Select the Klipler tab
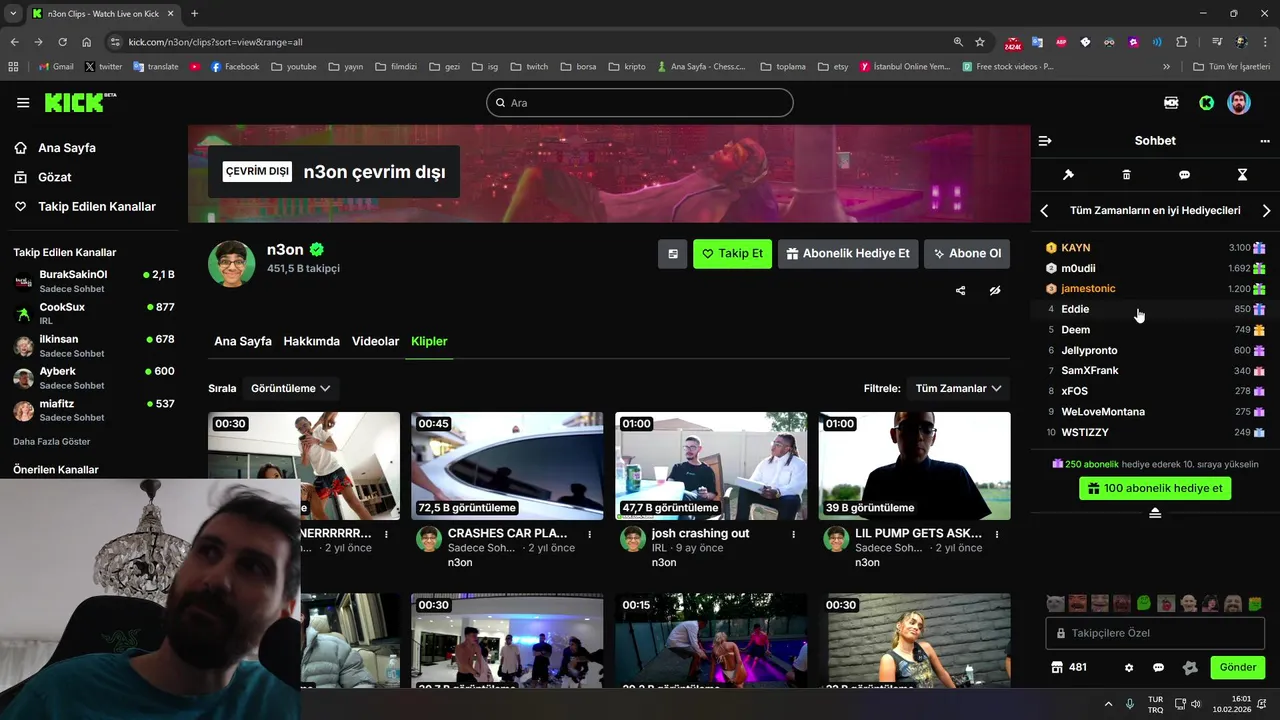Screen dimensions: 1280x720 [x=429, y=341]
